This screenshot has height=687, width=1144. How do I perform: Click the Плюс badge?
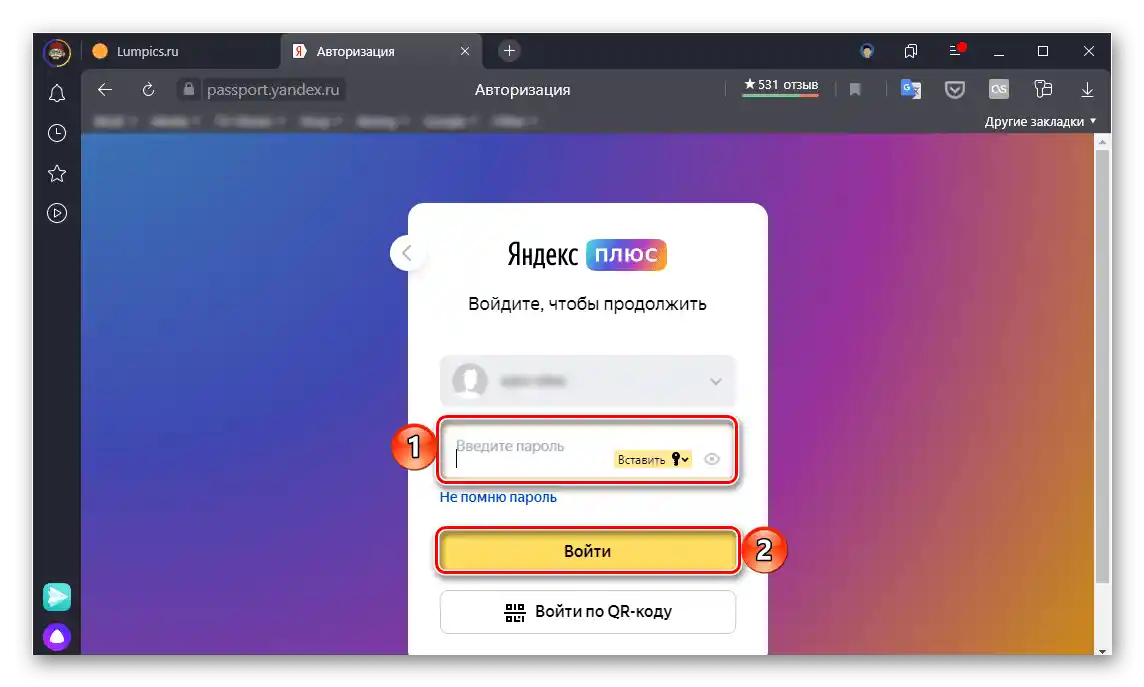coord(626,255)
